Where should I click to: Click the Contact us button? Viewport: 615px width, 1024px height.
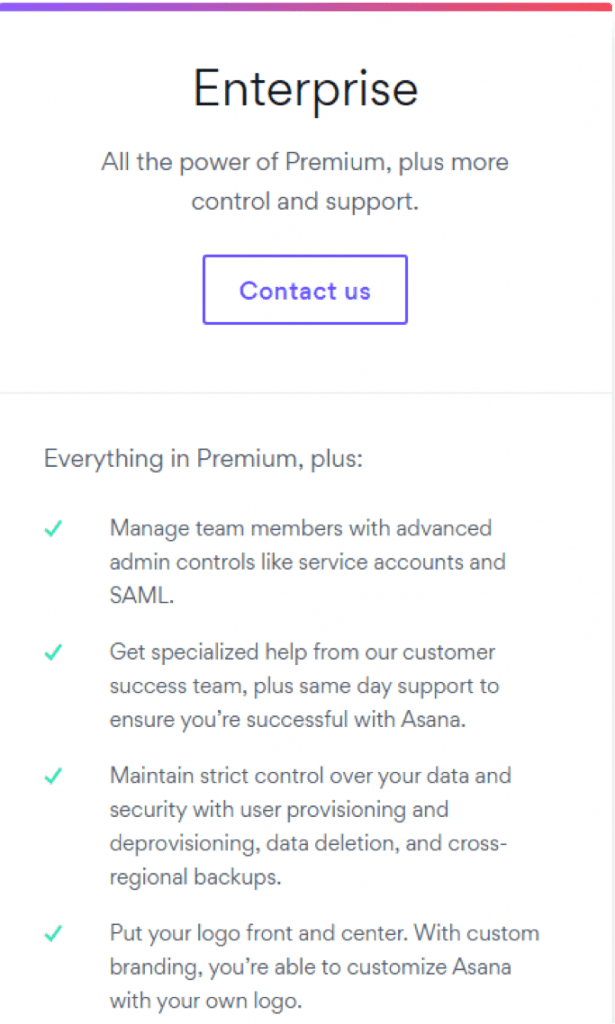tap(305, 290)
